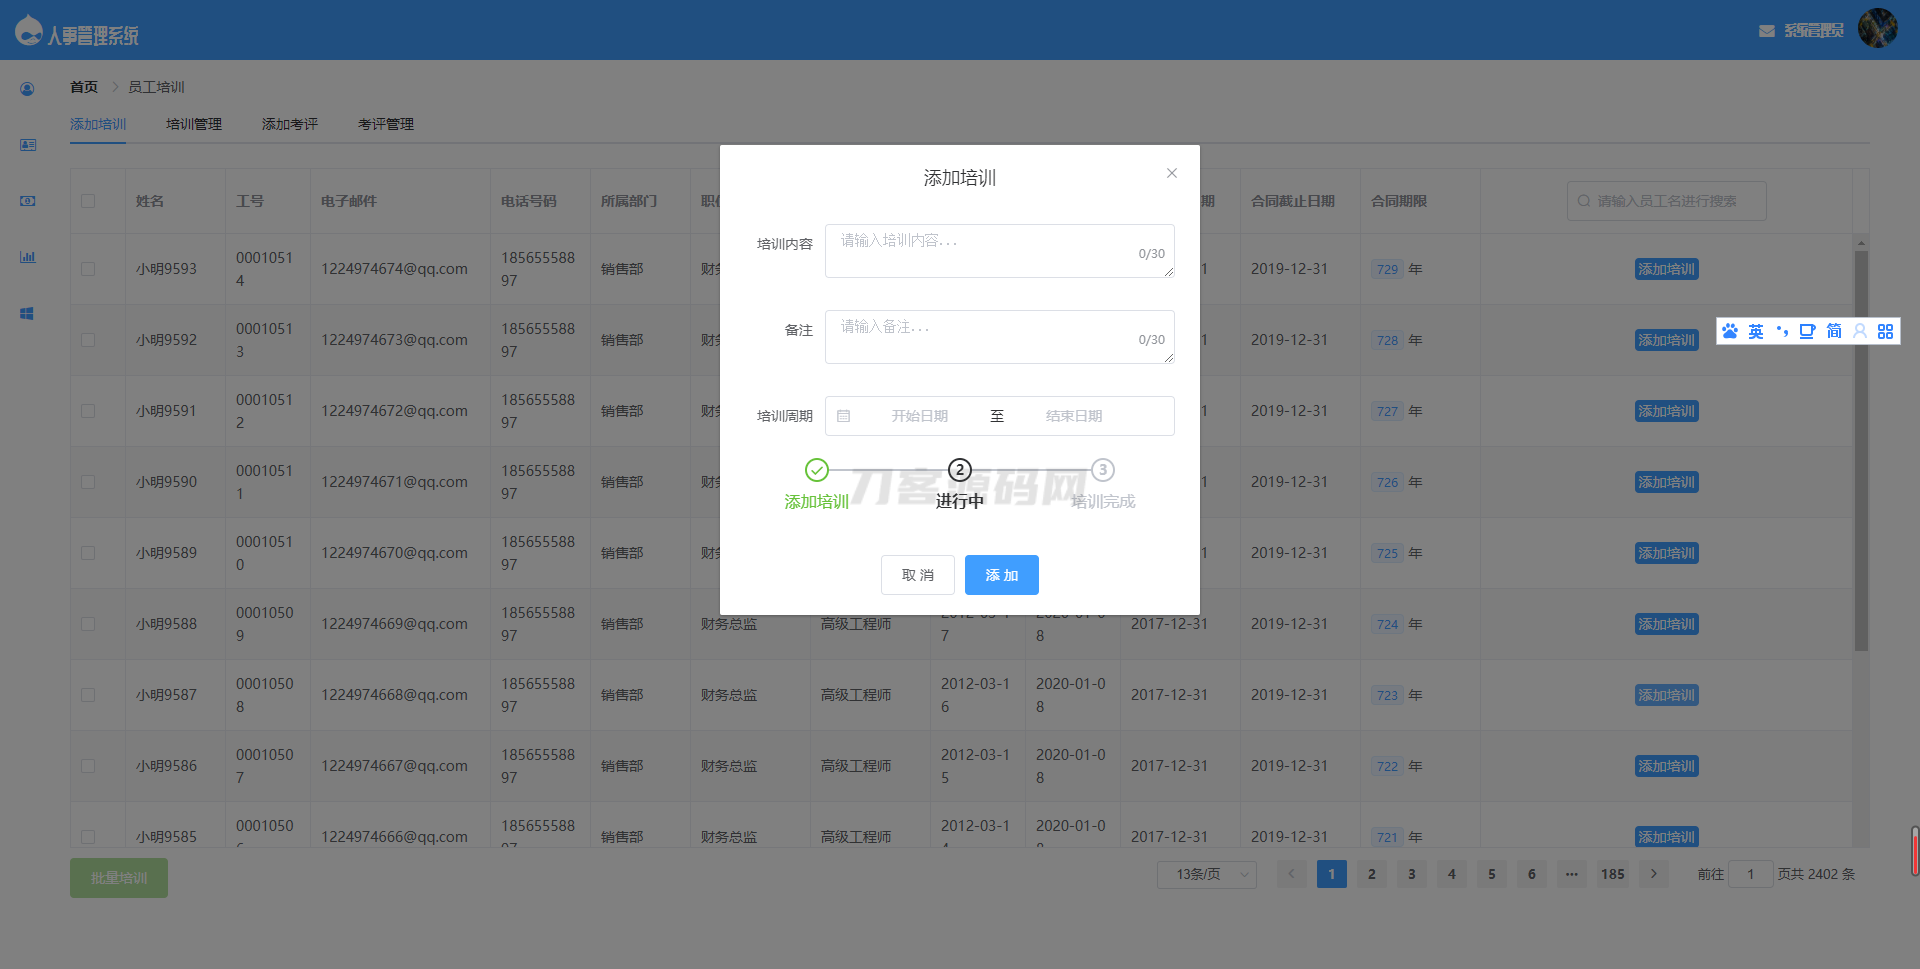Click the 培训内容 textarea field
This screenshot has height=969, width=1920.
[x=1000, y=251]
